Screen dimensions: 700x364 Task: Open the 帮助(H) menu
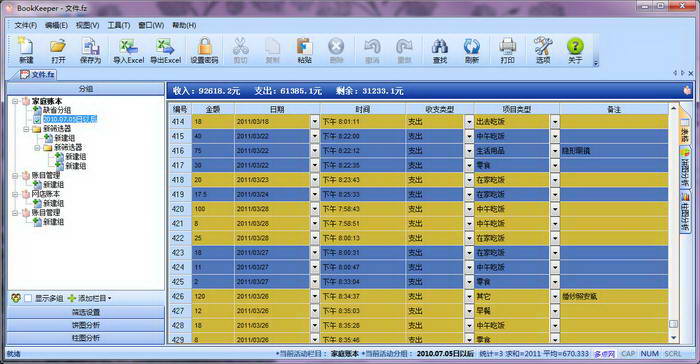click(x=184, y=25)
